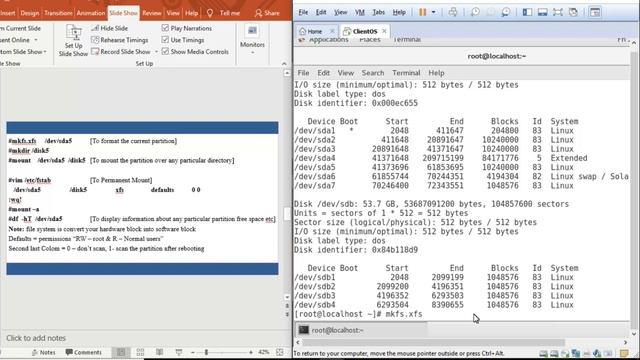
Task: Open the VMware VM menu
Action: (x=360, y=12)
